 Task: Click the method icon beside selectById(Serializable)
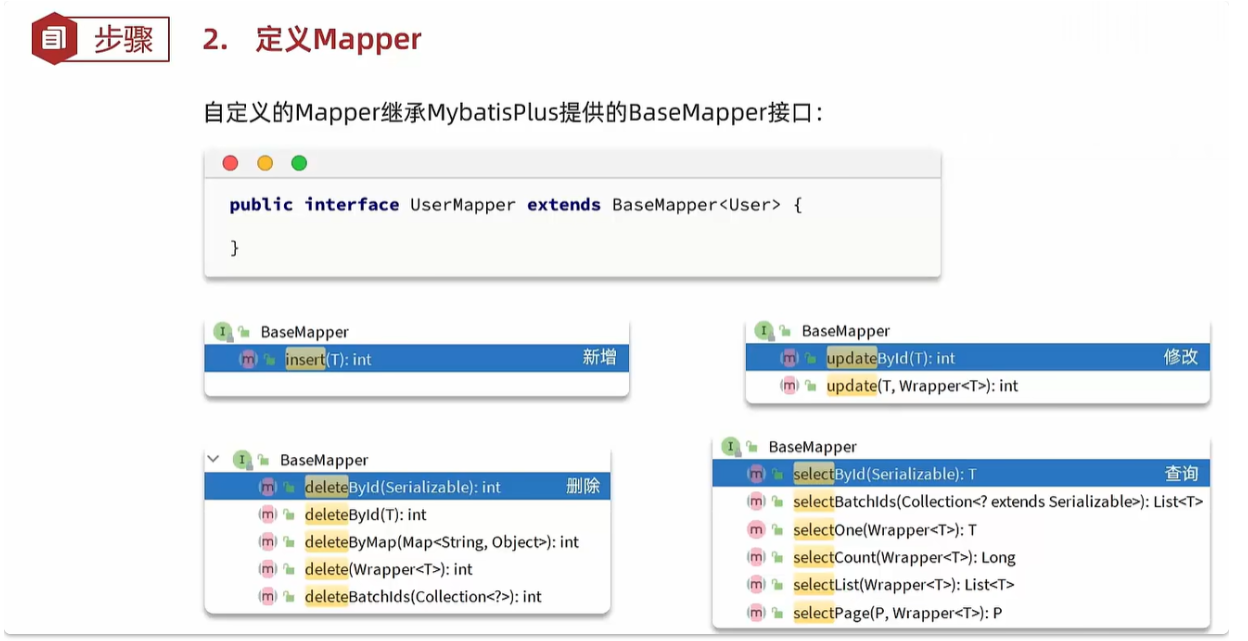pos(756,474)
